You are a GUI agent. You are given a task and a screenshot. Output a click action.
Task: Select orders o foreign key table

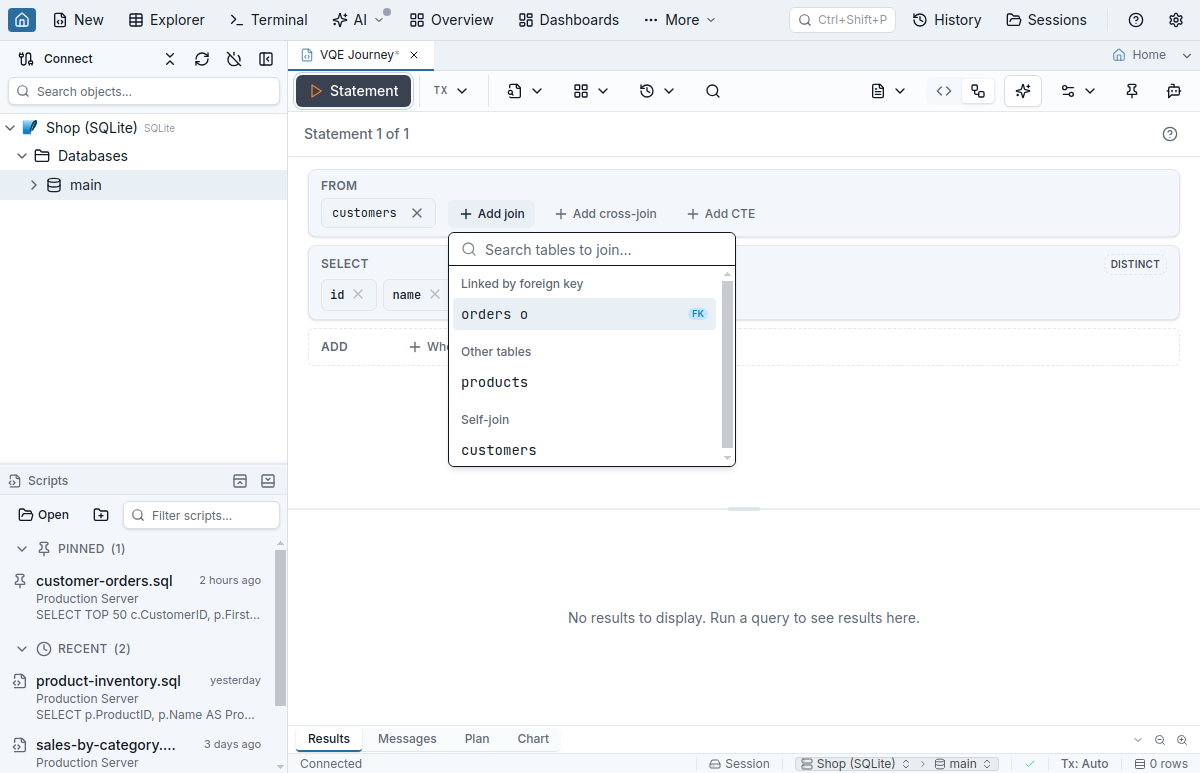point(584,314)
